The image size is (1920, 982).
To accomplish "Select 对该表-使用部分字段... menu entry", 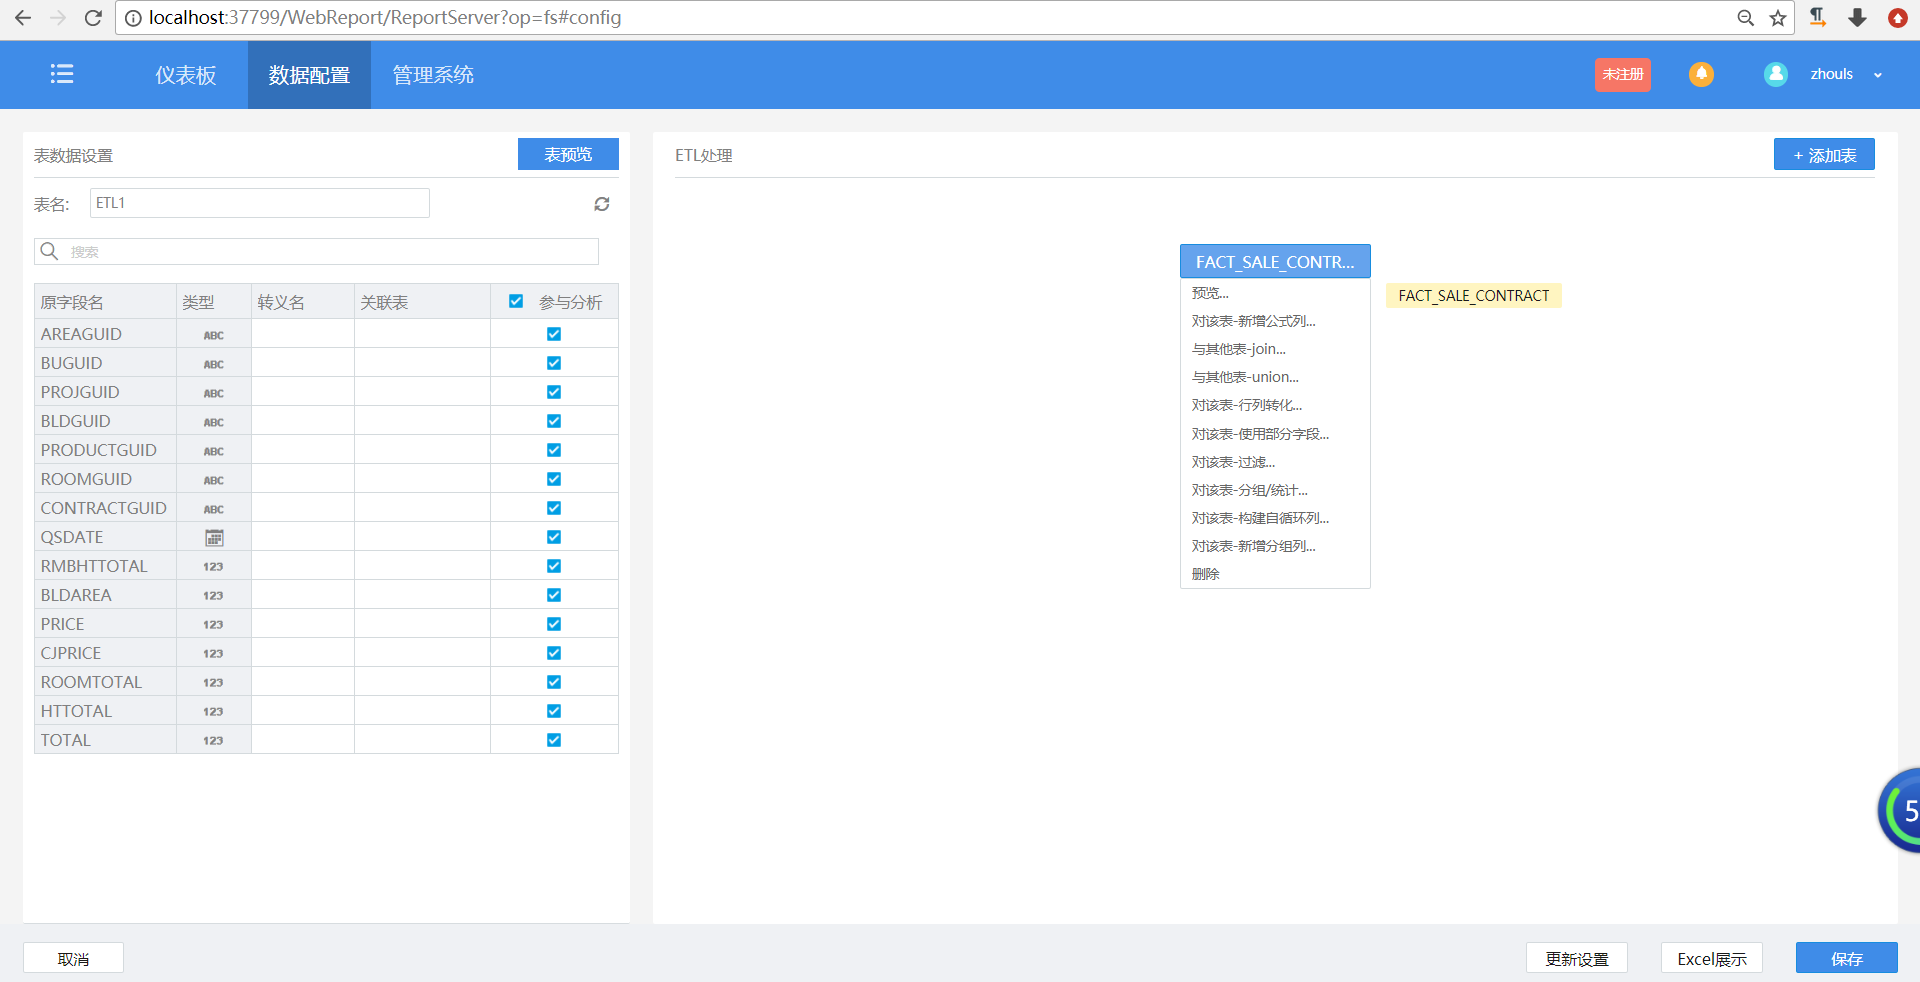I will (x=1275, y=434).
